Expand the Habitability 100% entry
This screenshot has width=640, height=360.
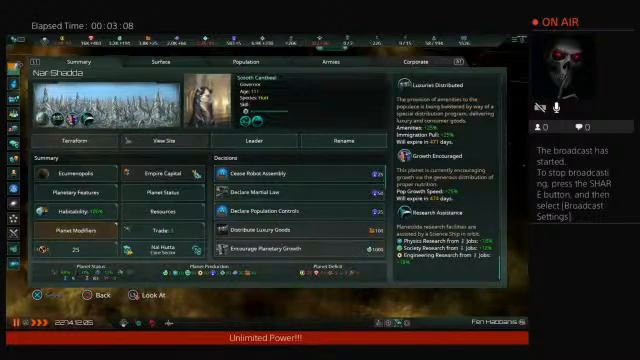tap(76, 211)
